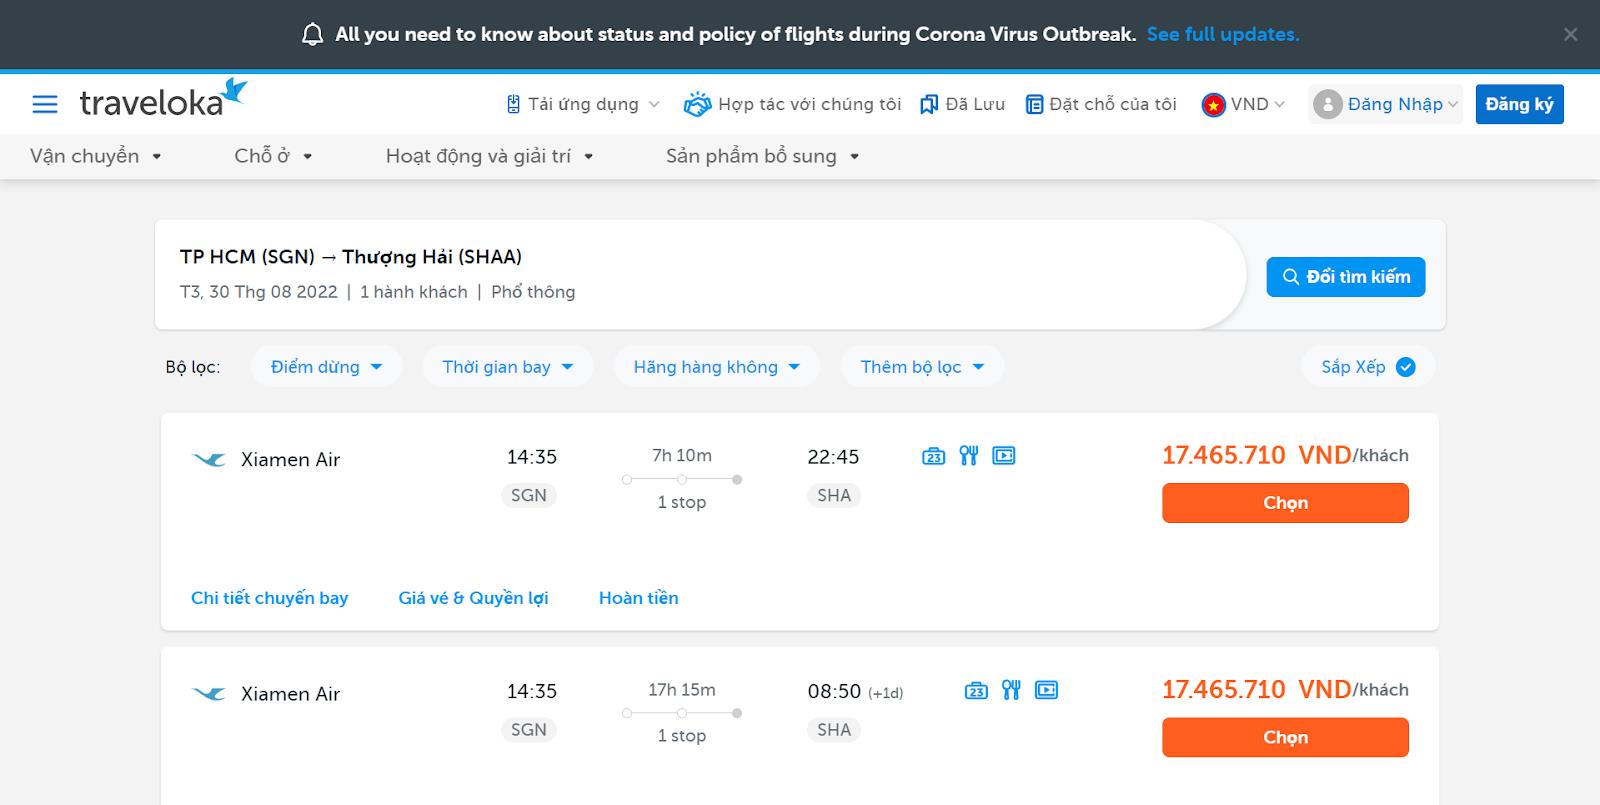The image size is (1600, 805).
Task: Toggle the Sắp Xếp sort option
Action: 1367,367
